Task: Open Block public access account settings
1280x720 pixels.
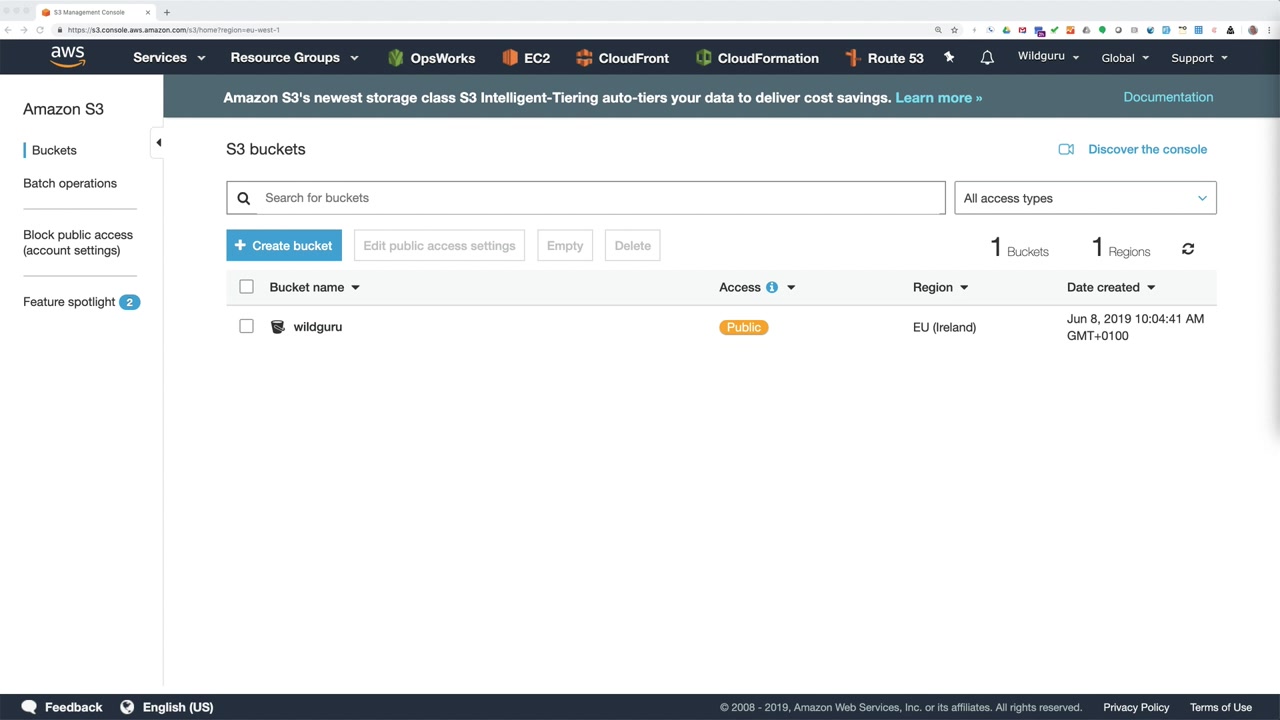Action: (x=78, y=243)
